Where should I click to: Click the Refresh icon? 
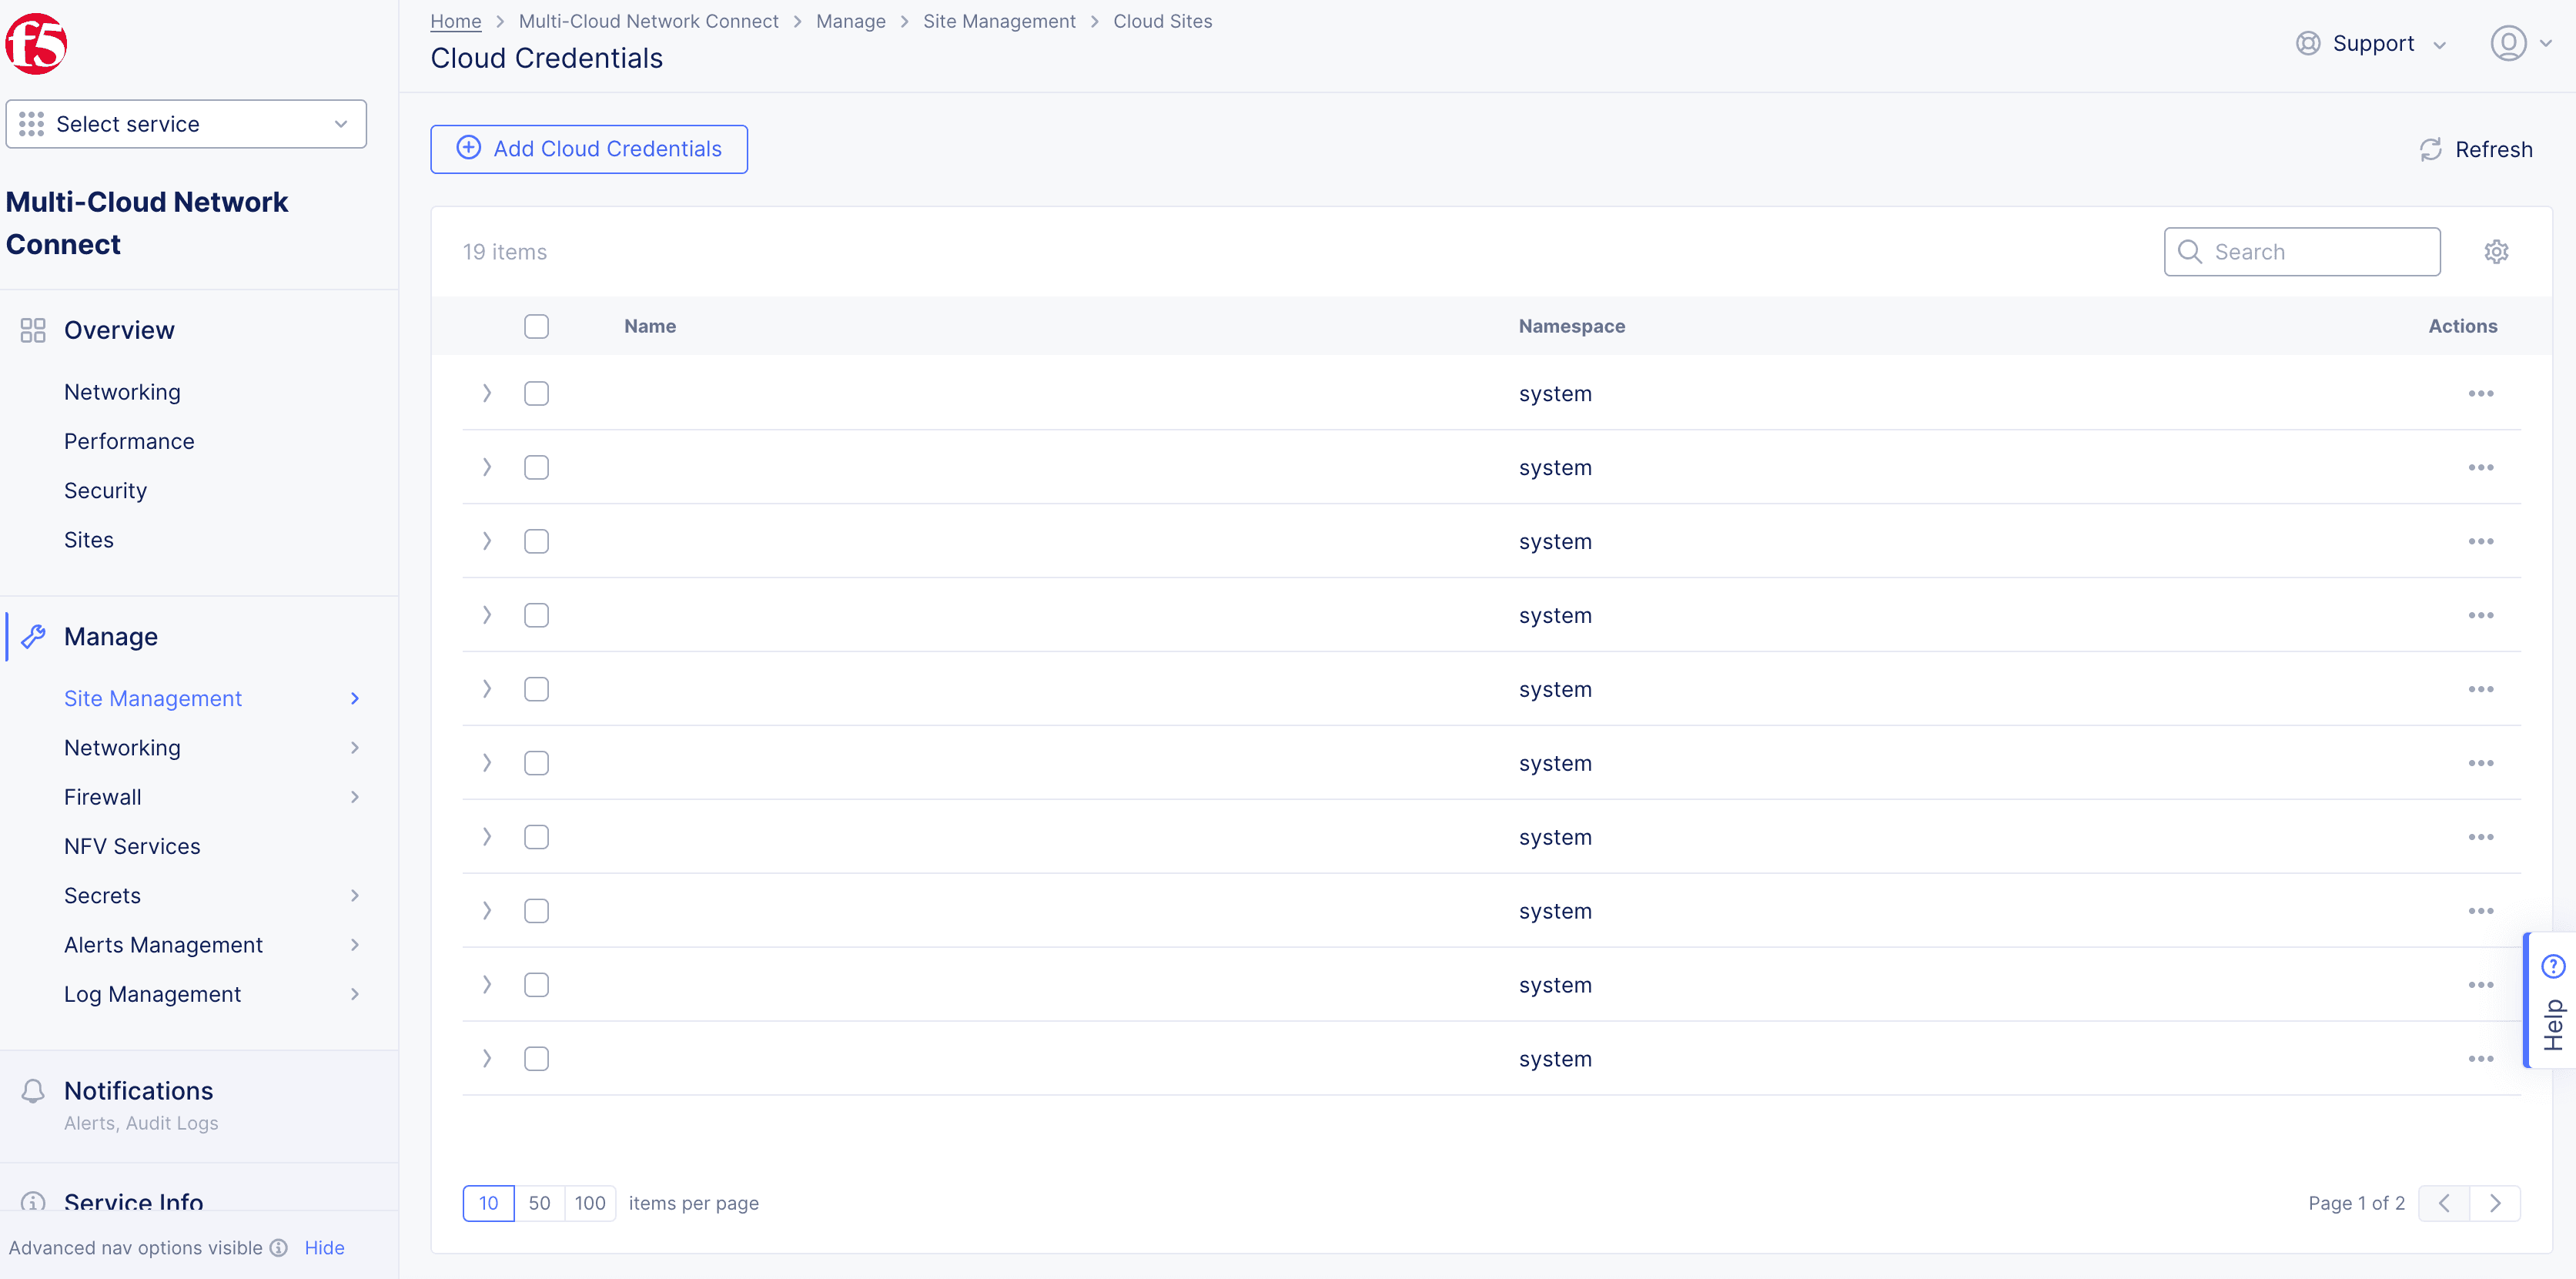pos(2430,150)
